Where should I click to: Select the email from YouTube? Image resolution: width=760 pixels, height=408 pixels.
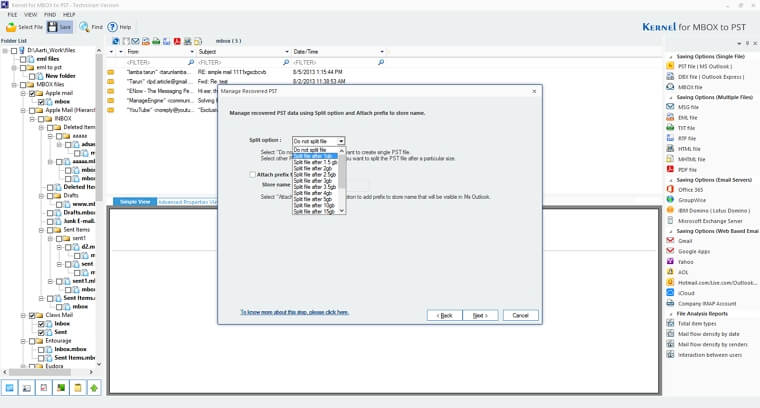click(160, 110)
